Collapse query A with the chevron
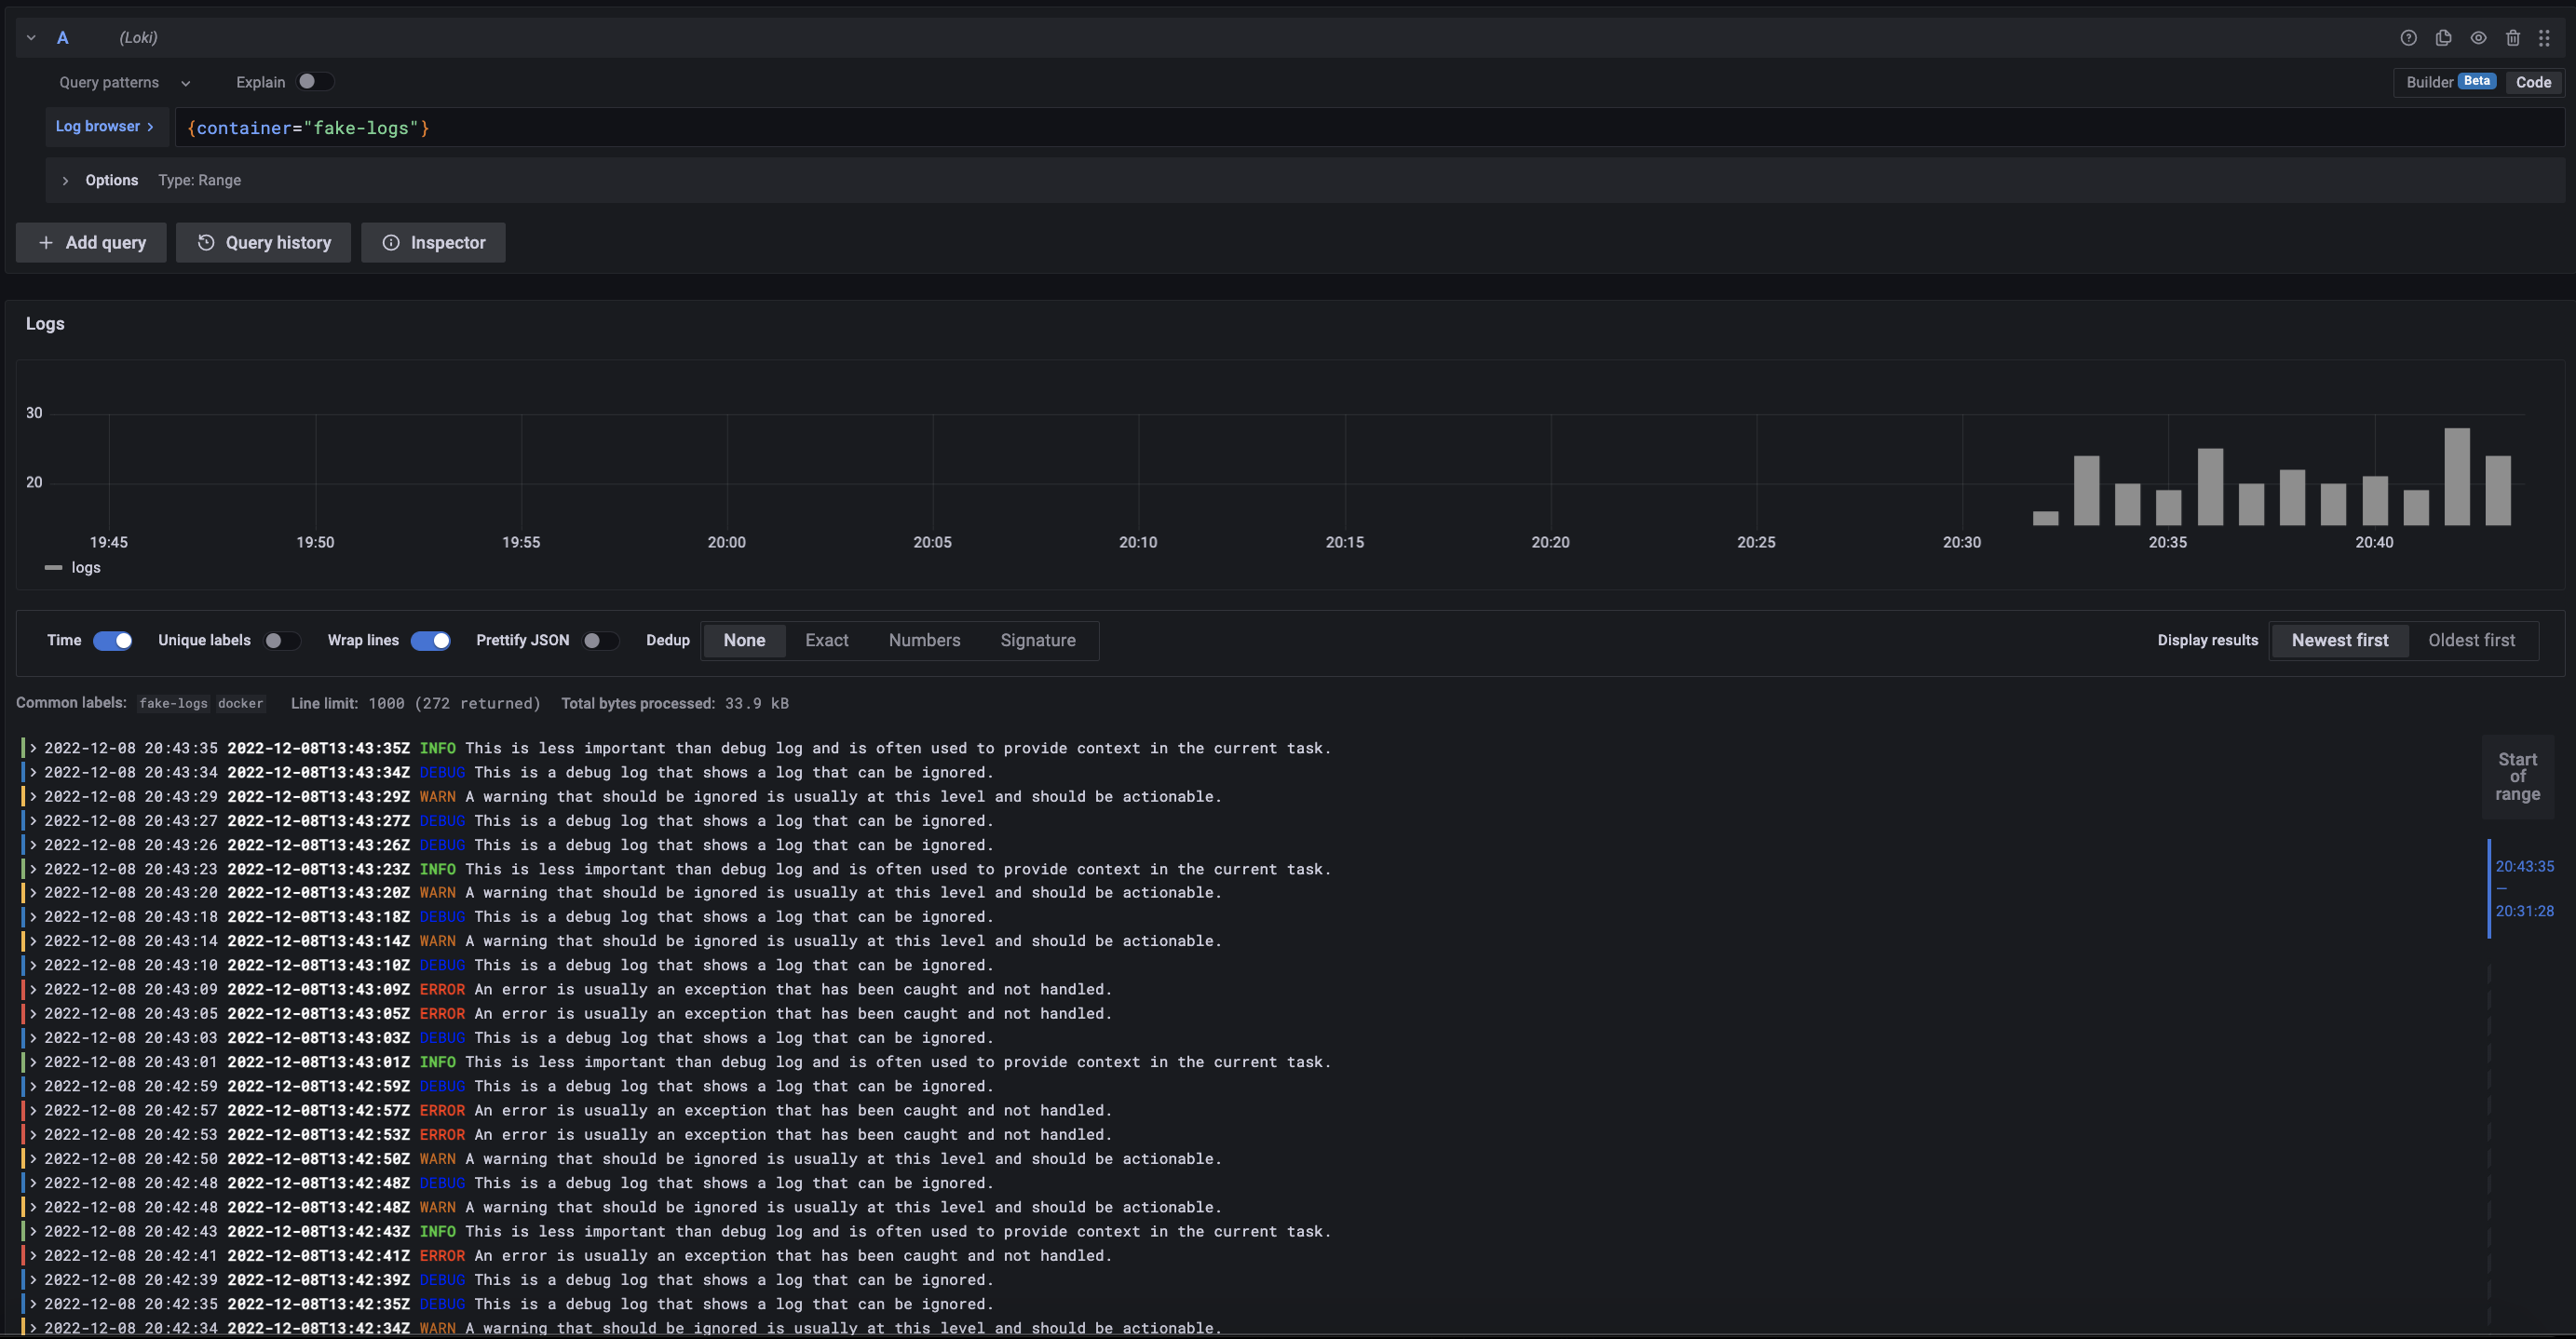The height and width of the screenshot is (1339, 2576). (31, 38)
